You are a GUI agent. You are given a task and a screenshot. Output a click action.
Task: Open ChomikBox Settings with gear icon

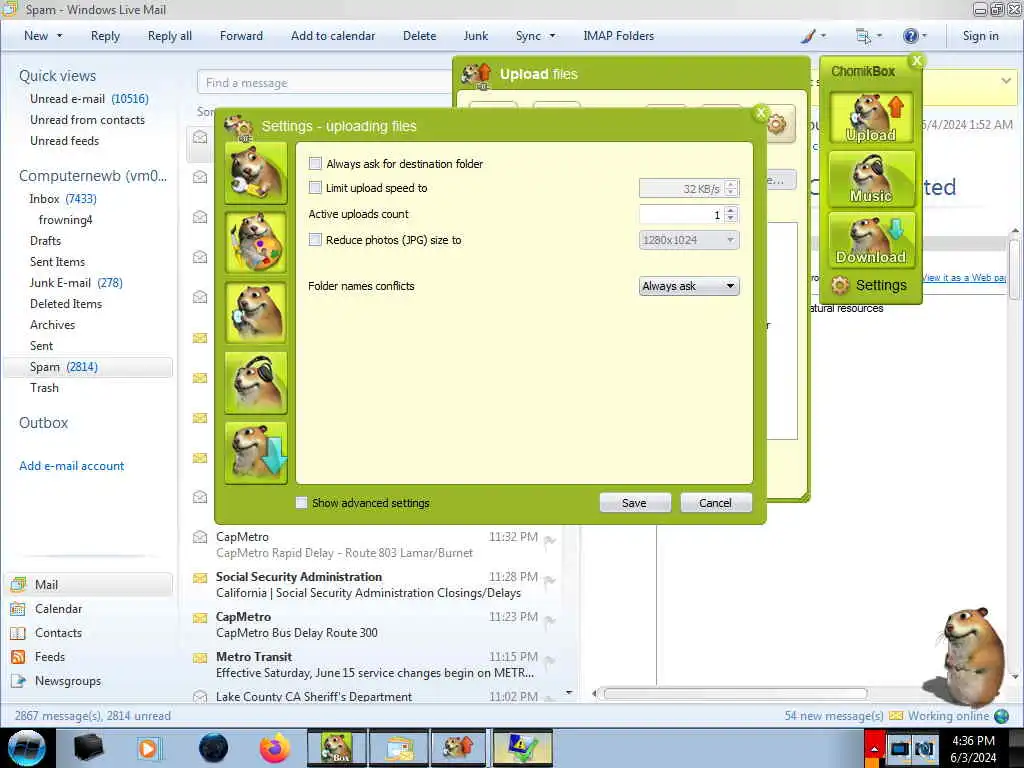869,285
